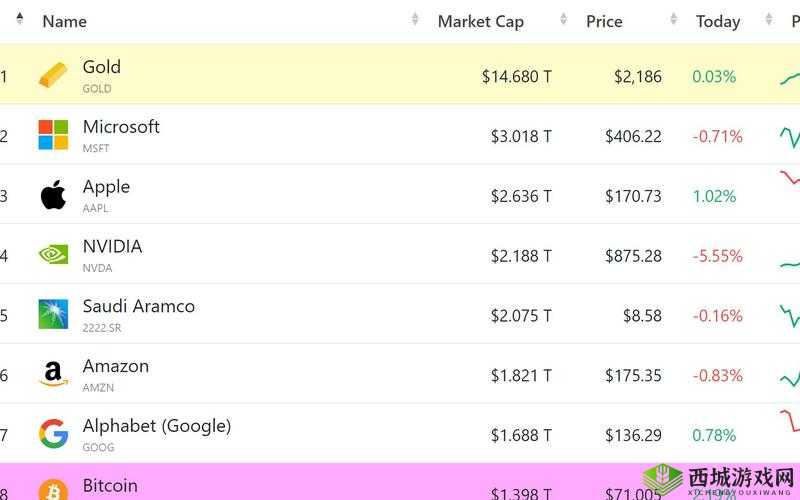Click the Bitcoin logo icon
800x500 pixels.
click(x=53, y=490)
